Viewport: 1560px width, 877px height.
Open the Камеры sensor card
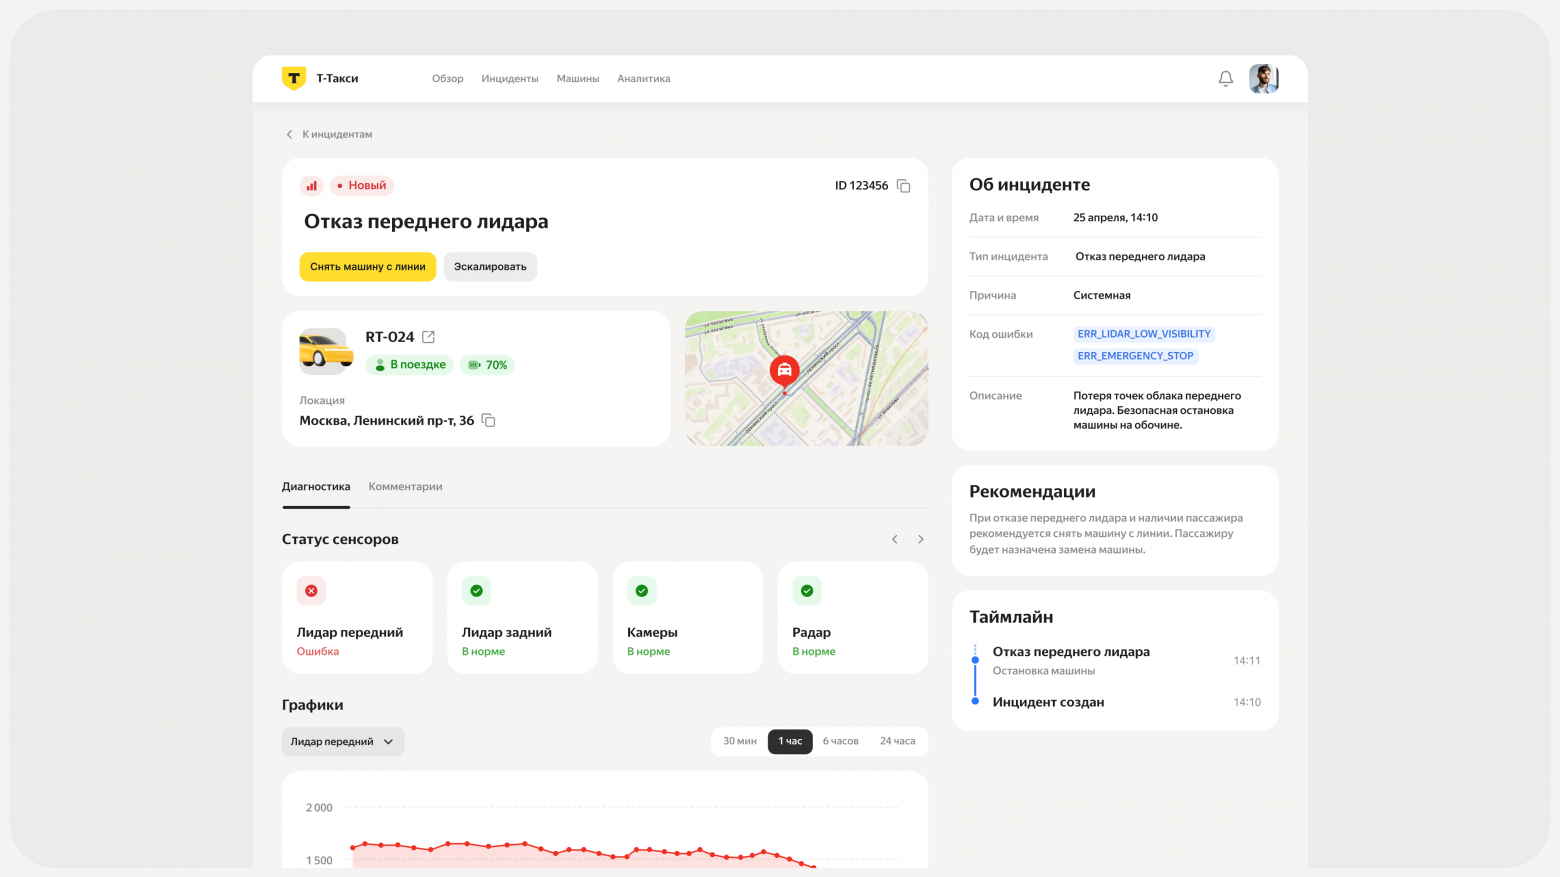tap(688, 617)
